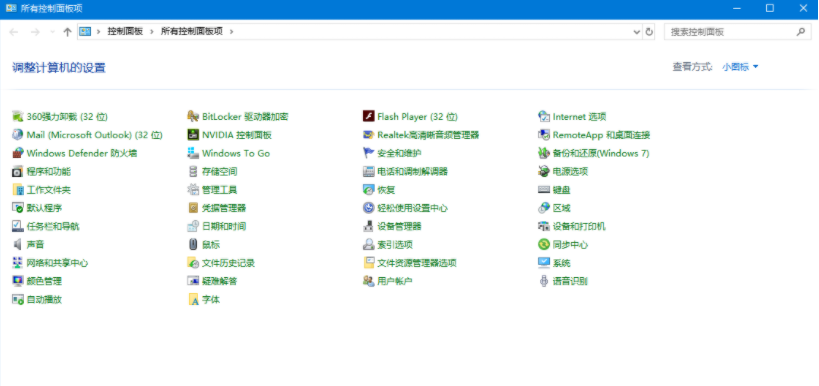Click the 控制面板 breadcrumb
Screen dimensions: 819x386
click(125, 31)
